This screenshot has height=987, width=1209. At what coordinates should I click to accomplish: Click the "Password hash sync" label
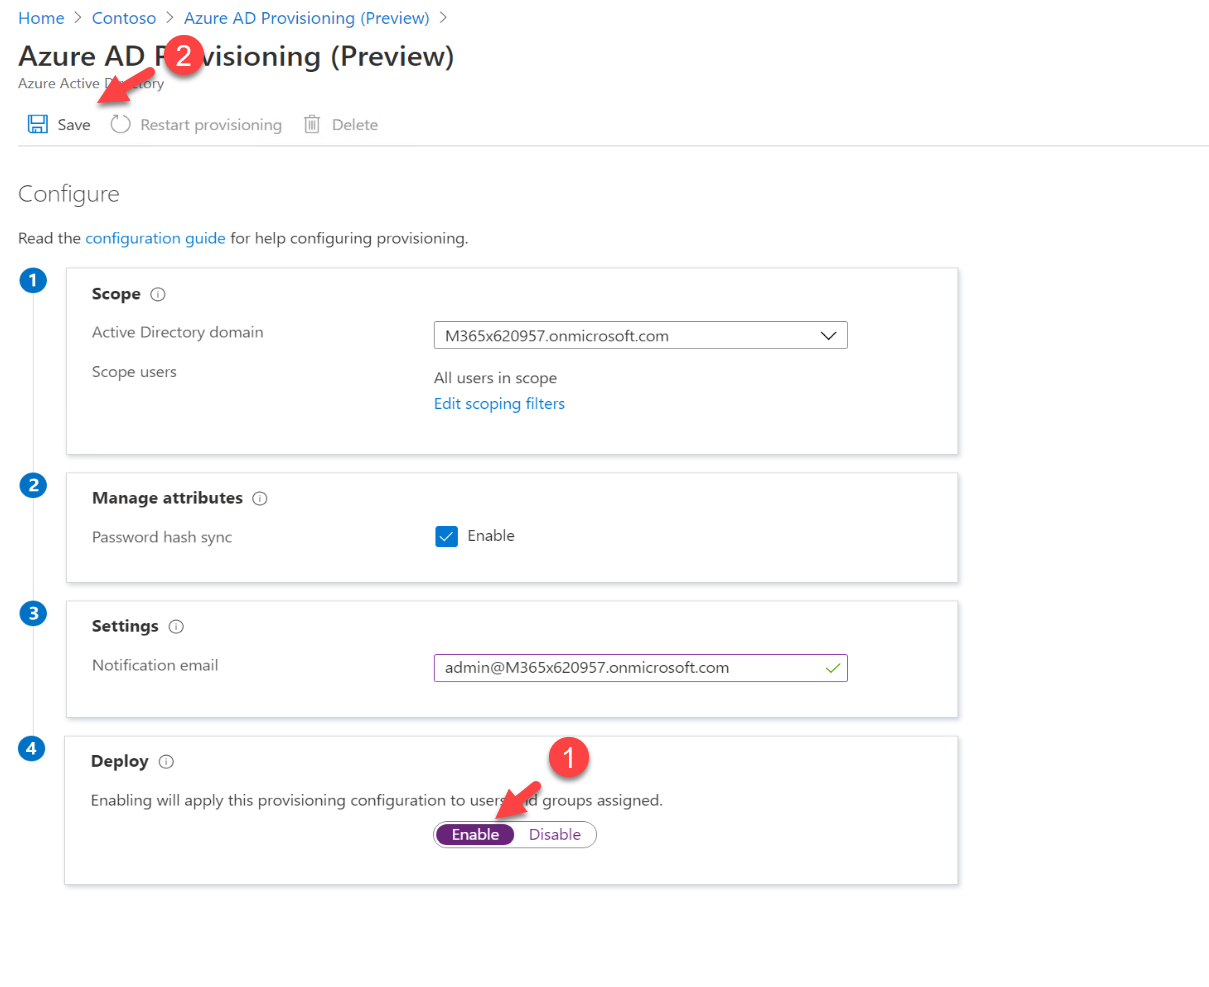(162, 537)
